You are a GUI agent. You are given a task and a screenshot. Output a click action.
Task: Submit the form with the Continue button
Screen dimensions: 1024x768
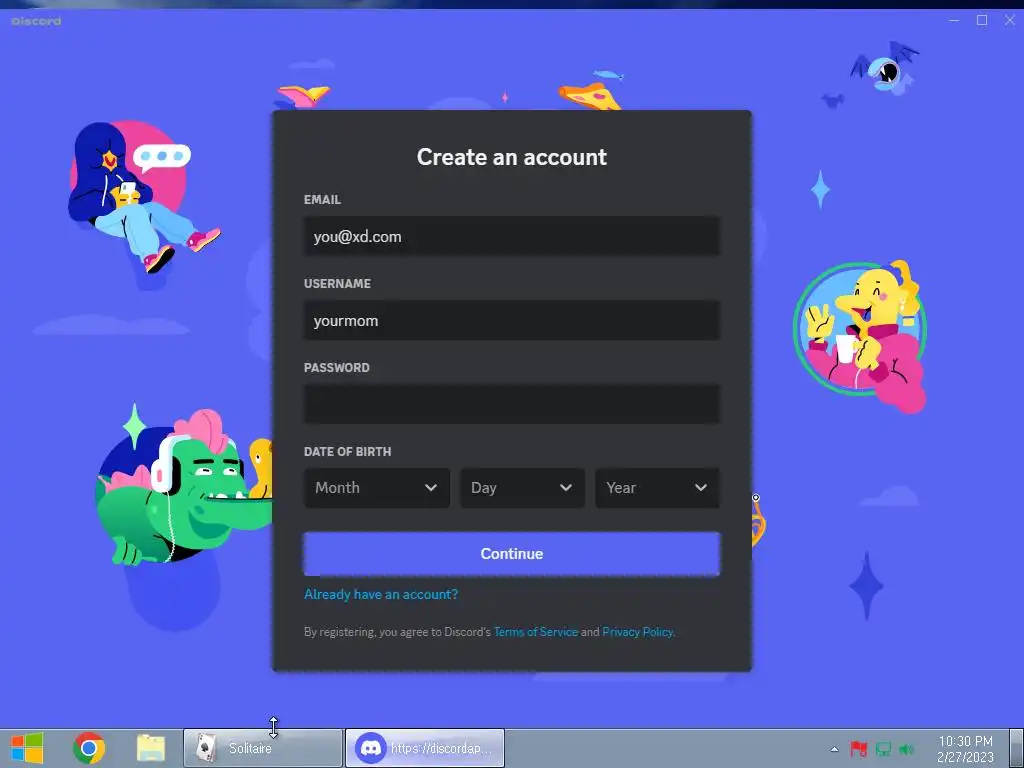tap(511, 554)
